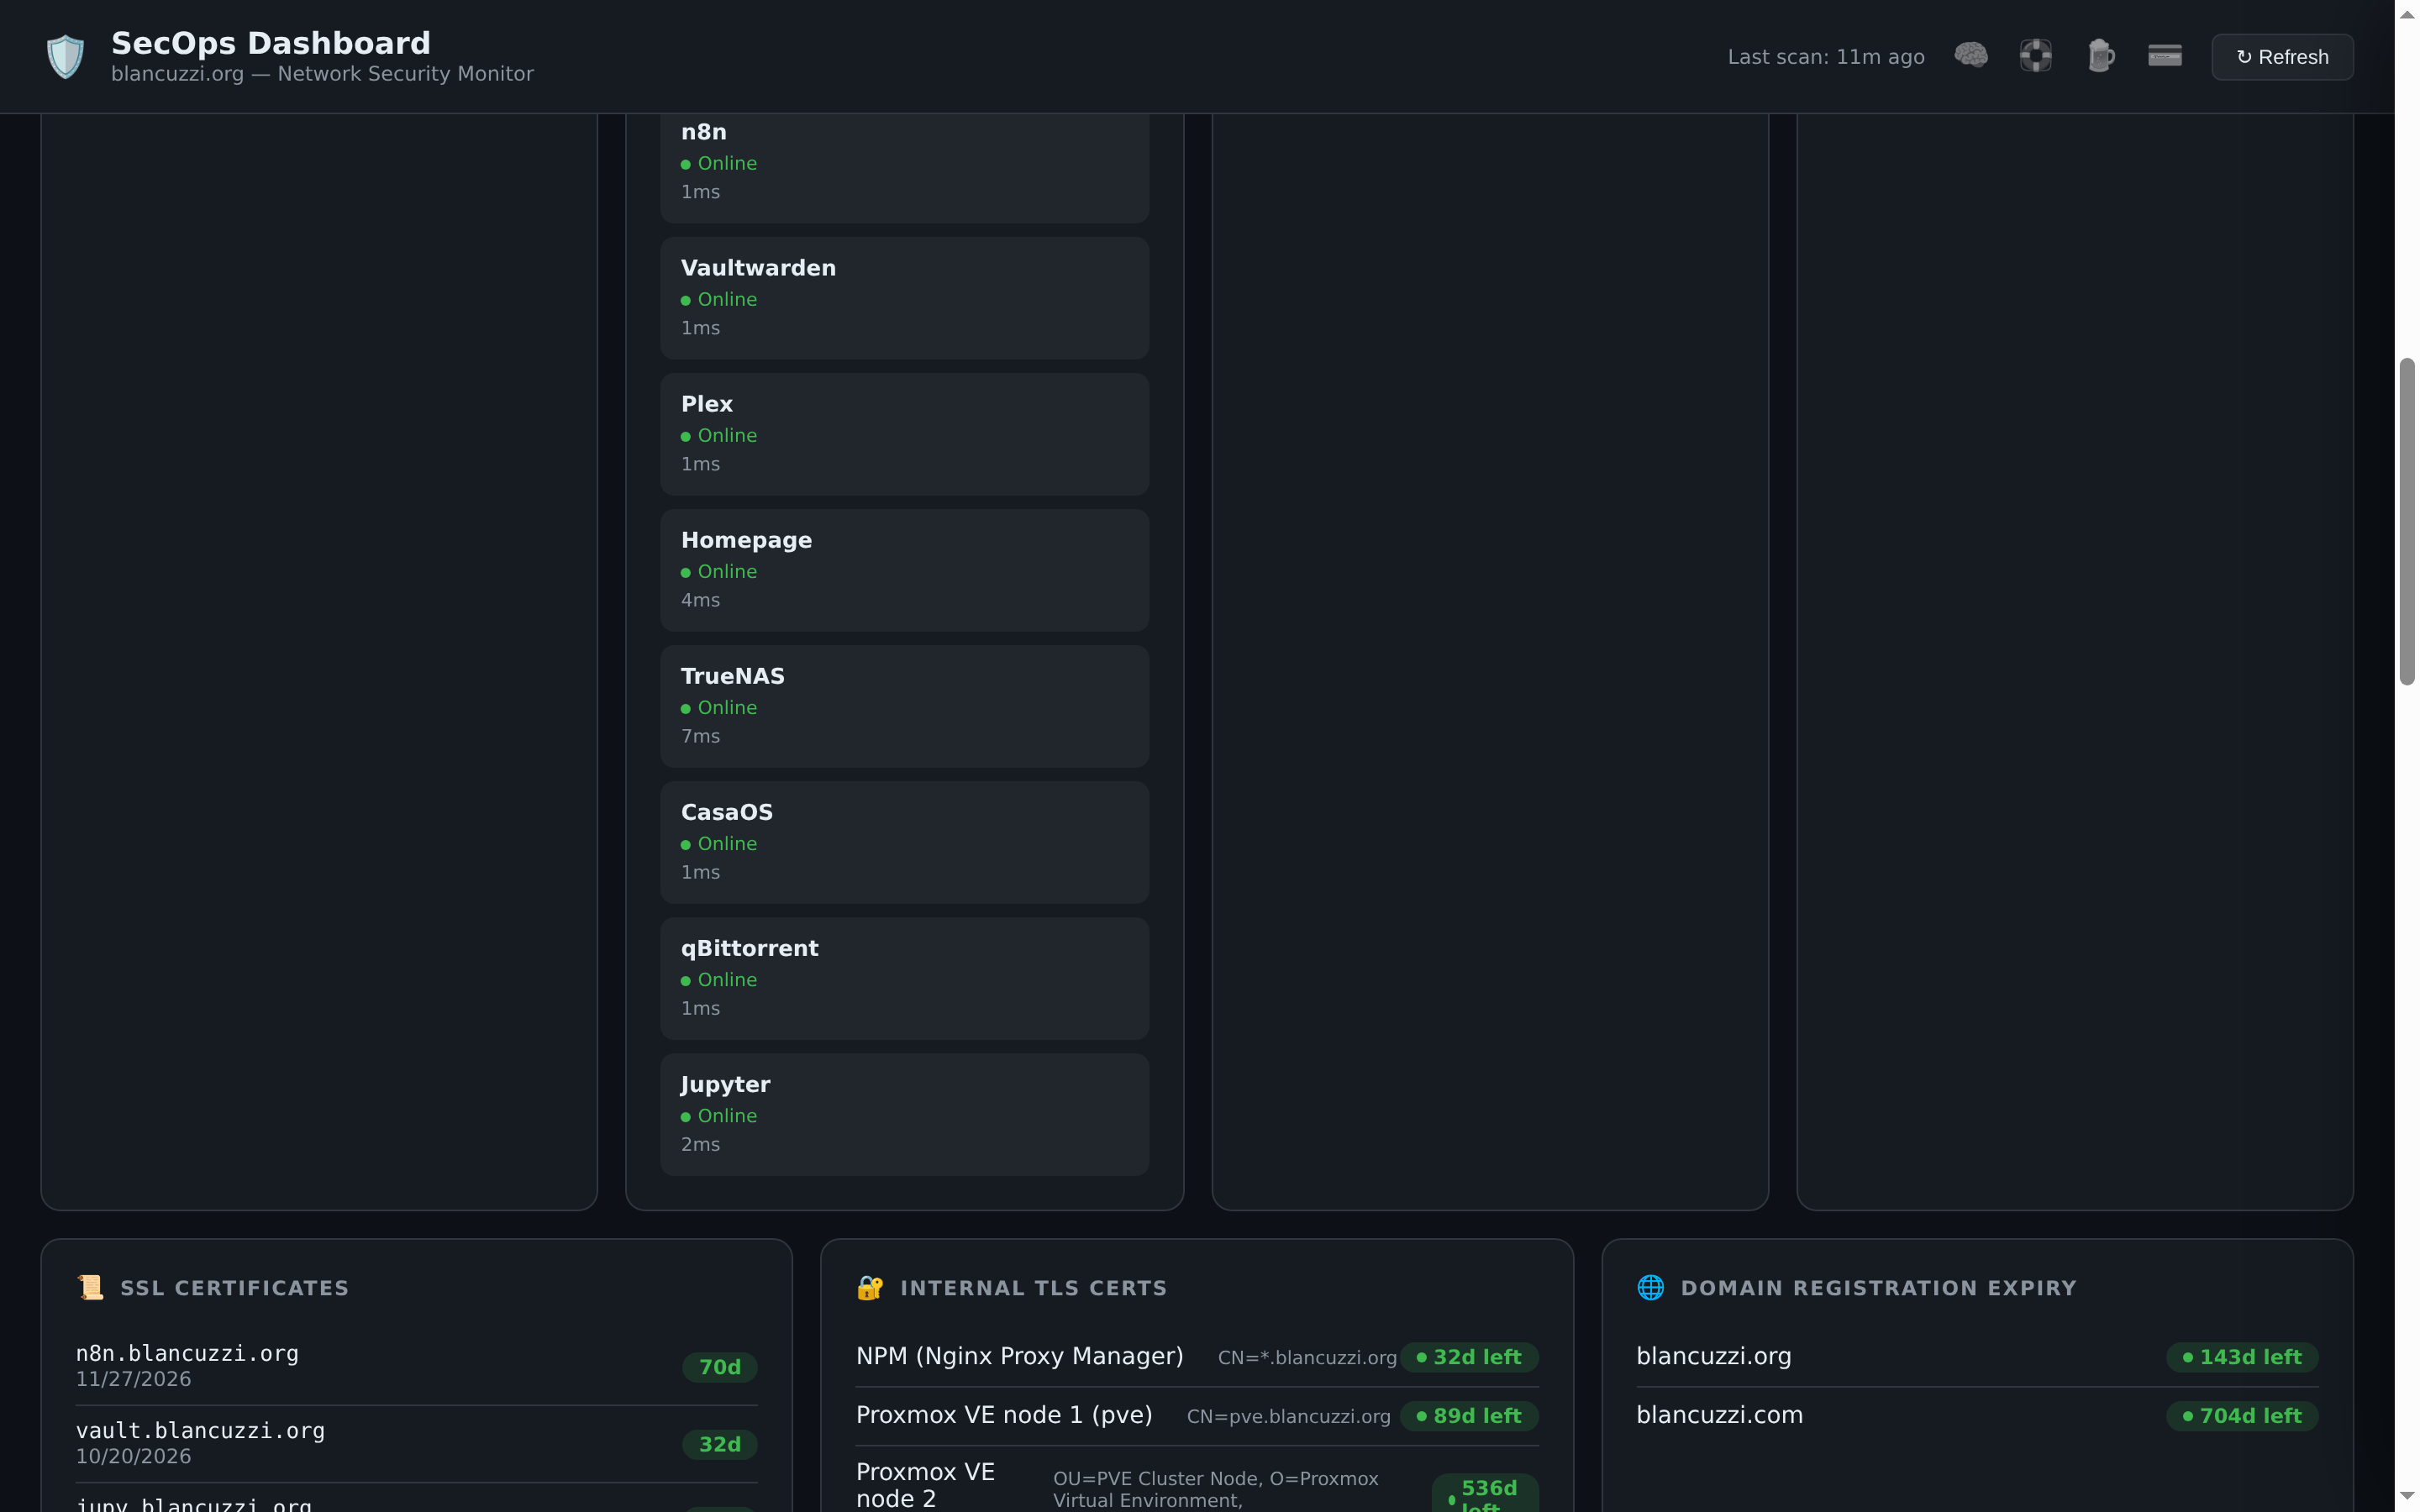Click the blancuzzi.com domain row
The height and width of the screenshot is (1512, 2420).
pos(1977,1416)
